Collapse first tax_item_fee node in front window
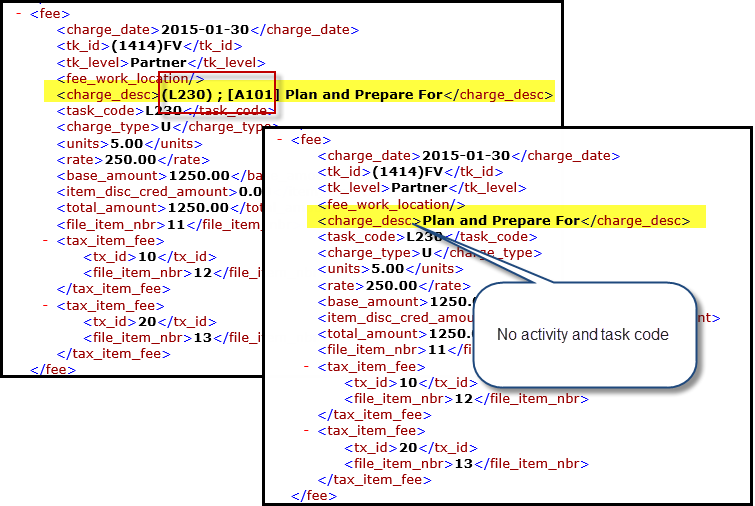 (x=306, y=366)
